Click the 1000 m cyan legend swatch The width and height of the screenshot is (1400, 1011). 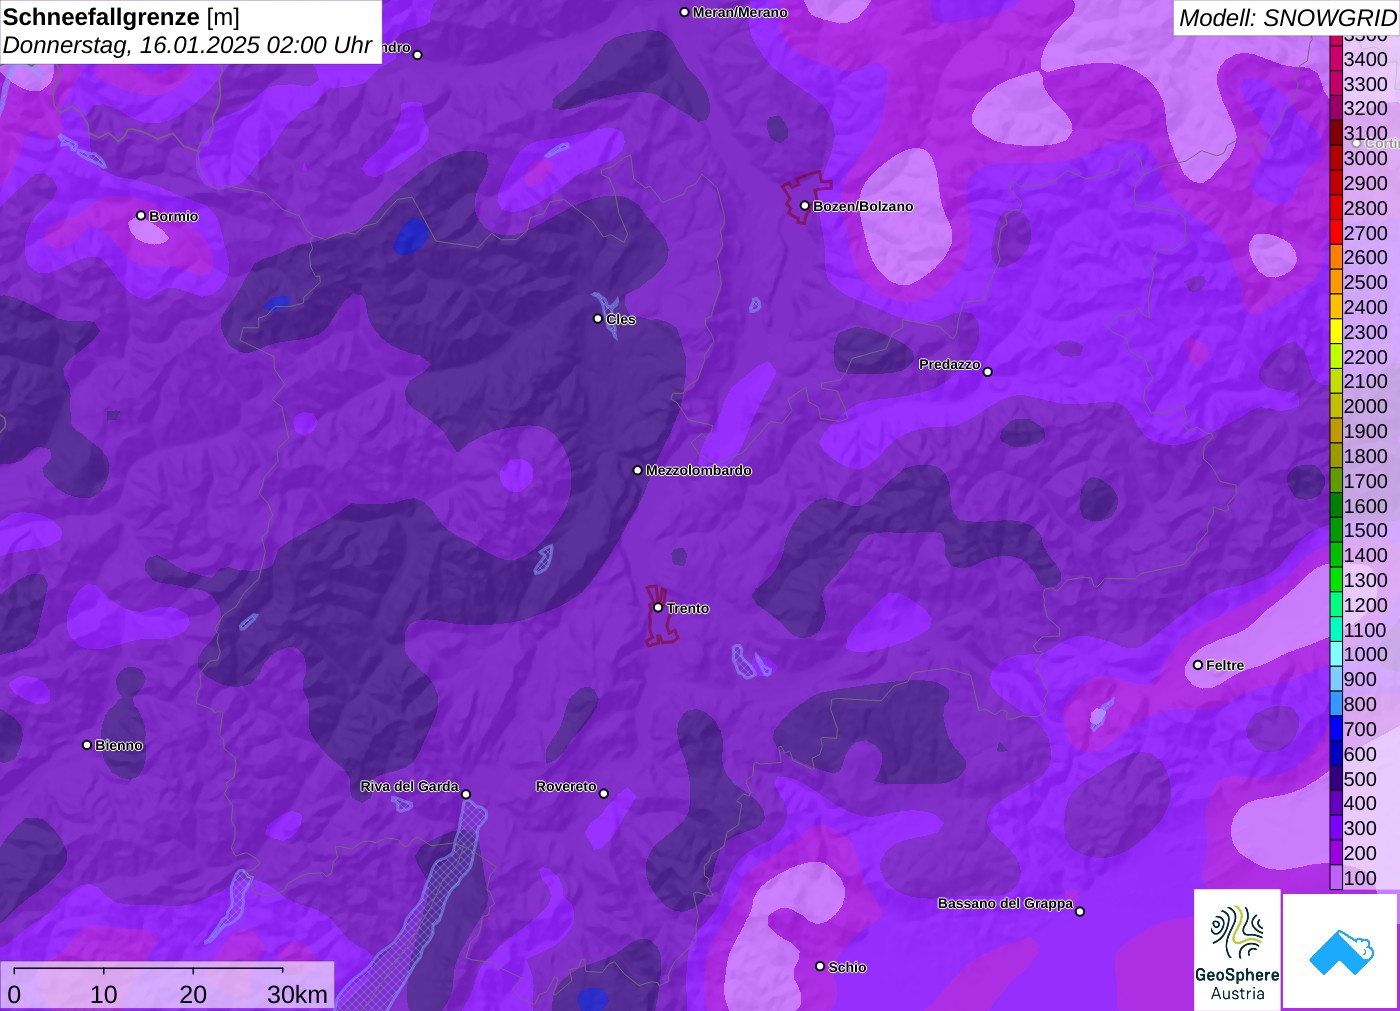point(1336,654)
